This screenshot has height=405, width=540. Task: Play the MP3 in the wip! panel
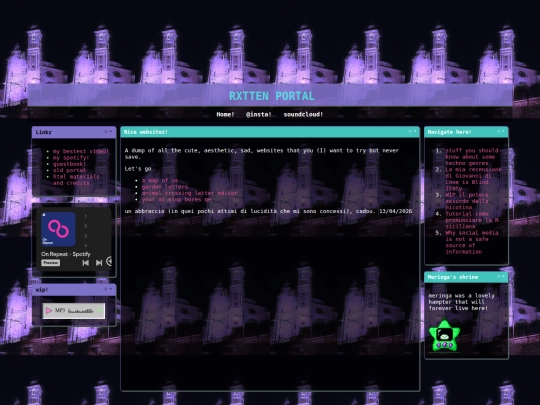click(x=49, y=311)
